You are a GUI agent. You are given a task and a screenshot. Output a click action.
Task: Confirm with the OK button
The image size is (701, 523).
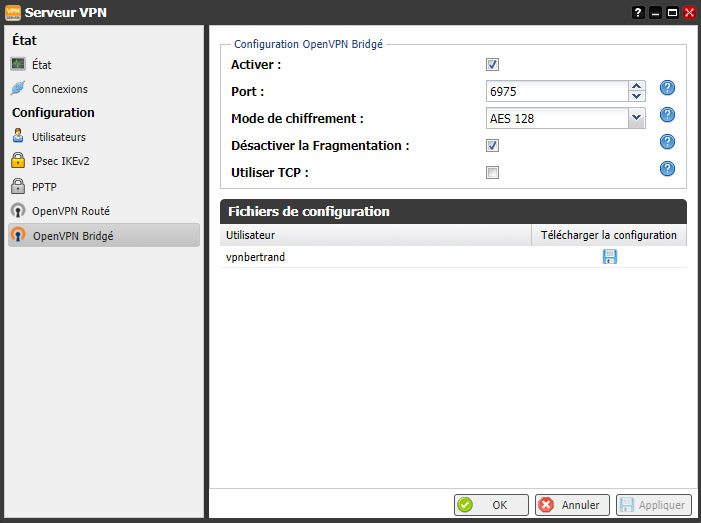(x=491, y=505)
